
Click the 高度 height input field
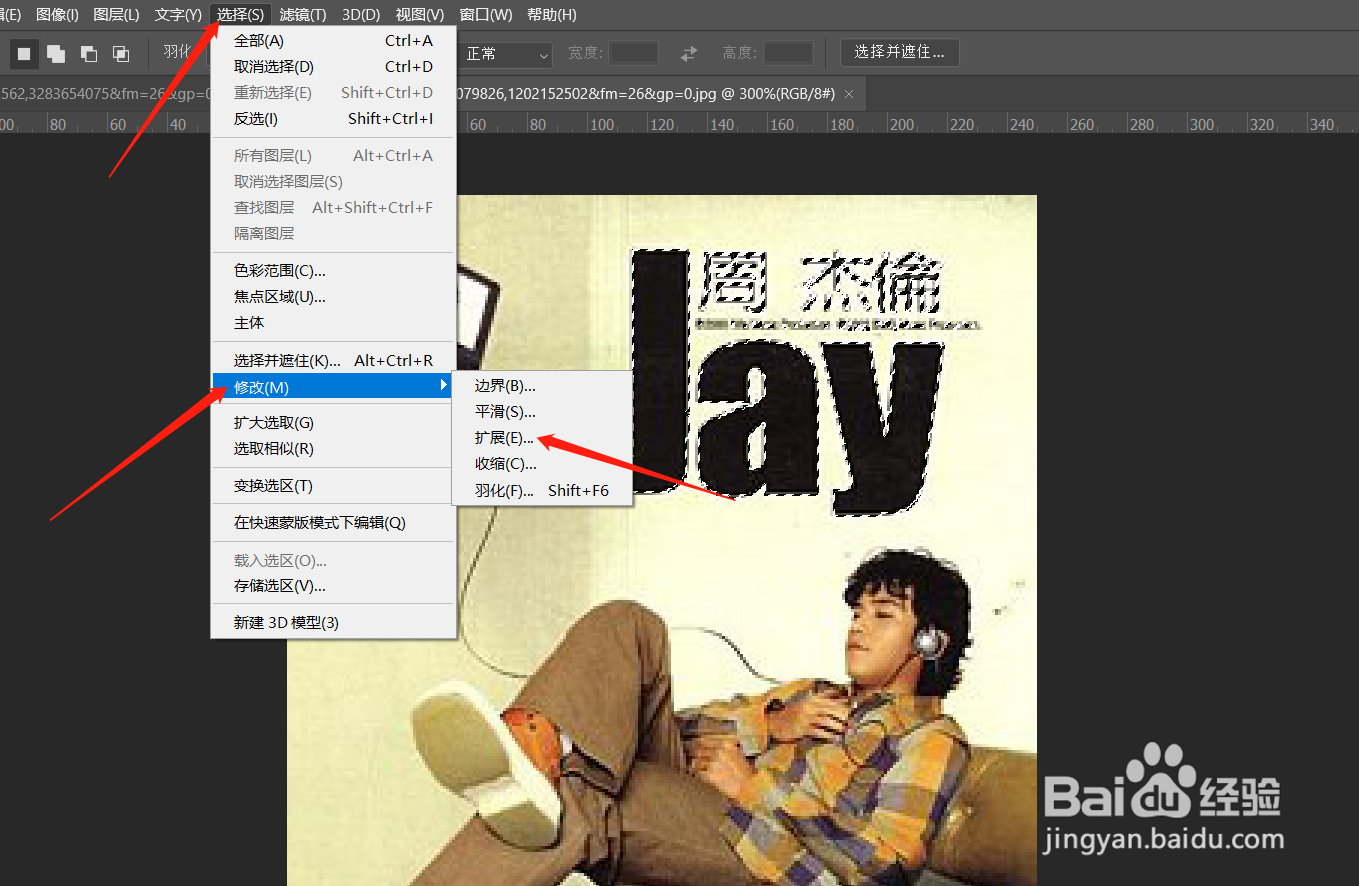pyautogui.click(x=788, y=53)
